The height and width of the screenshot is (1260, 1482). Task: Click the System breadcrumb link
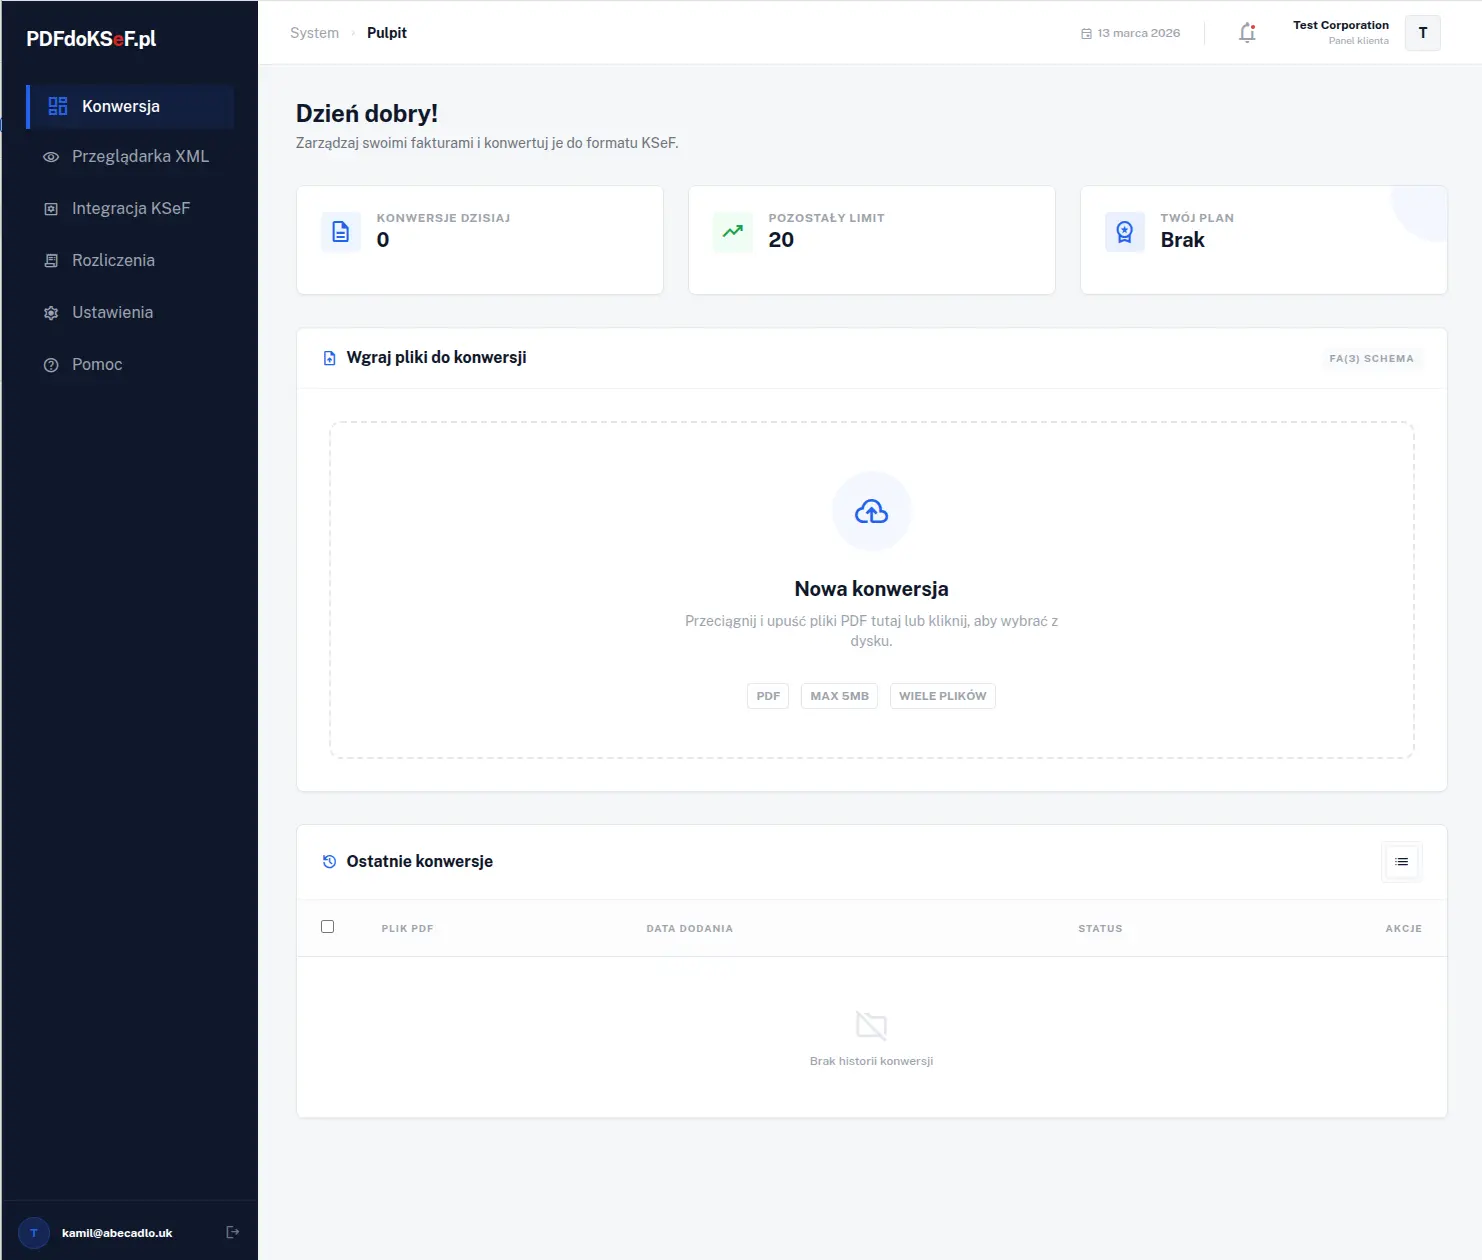(x=314, y=33)
